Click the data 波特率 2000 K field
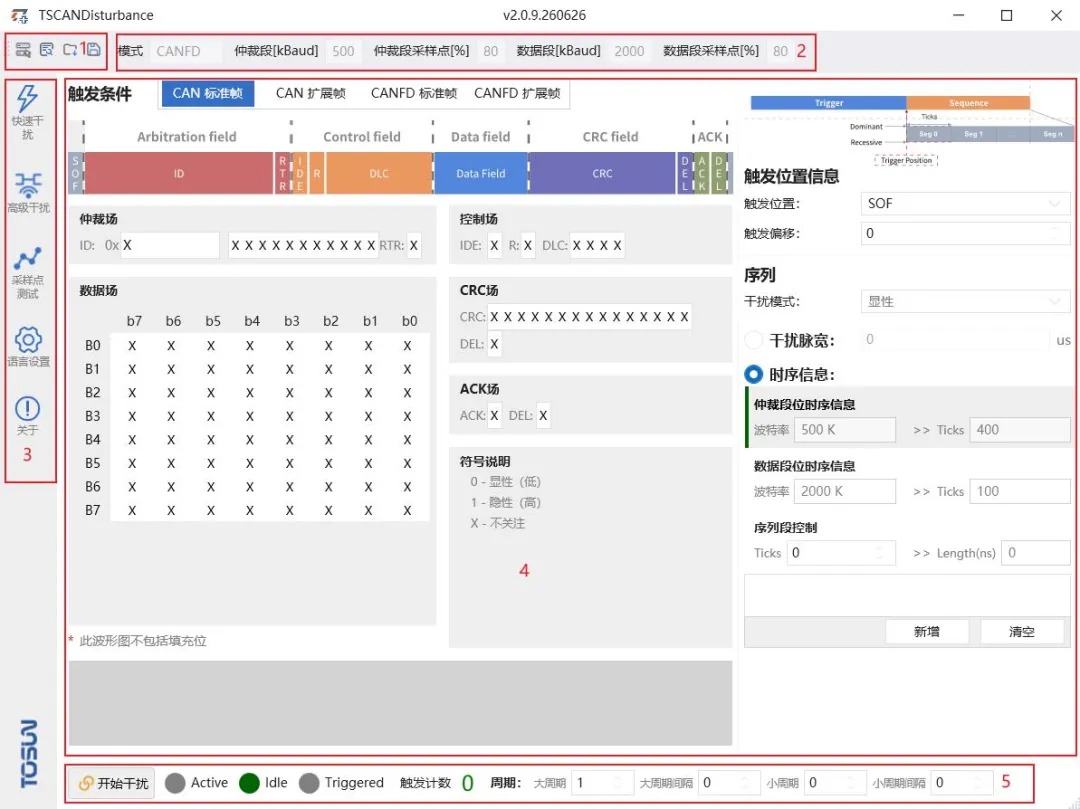The image size is (1080, 809). coord(844,492)
